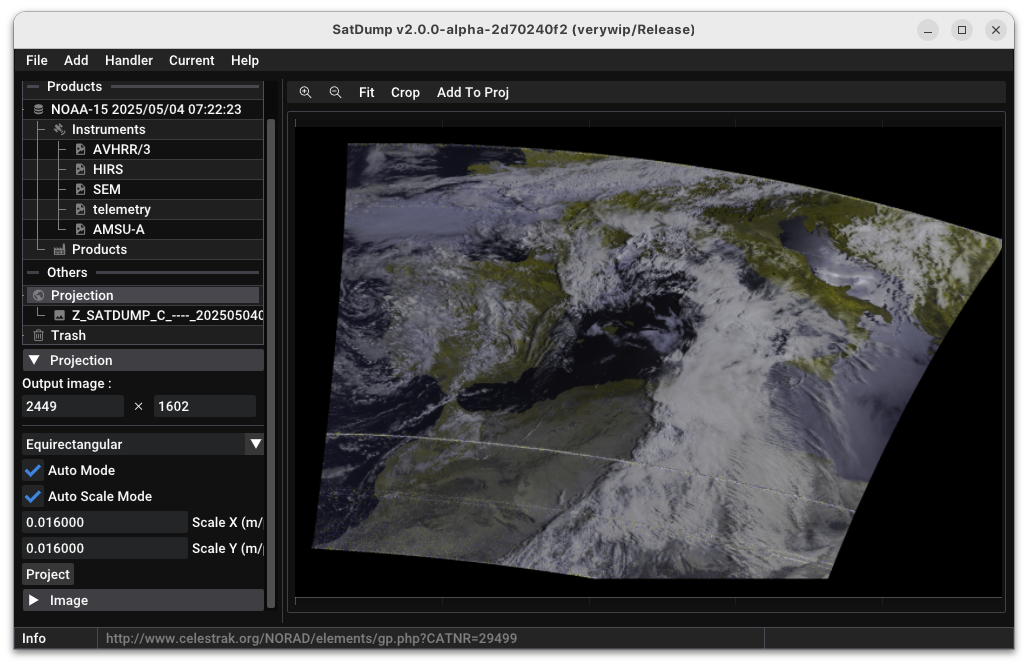Image resolution: width=1028 pixels, height=666 pixels.
Task: Click the left panel vertical scrollbar
Action: (271, 360)
